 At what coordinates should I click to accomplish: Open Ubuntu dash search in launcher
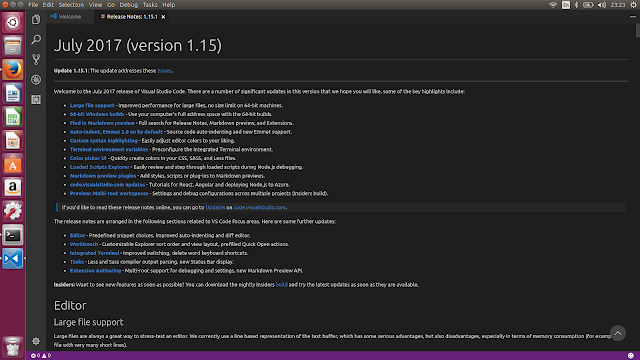click(13, 22)
